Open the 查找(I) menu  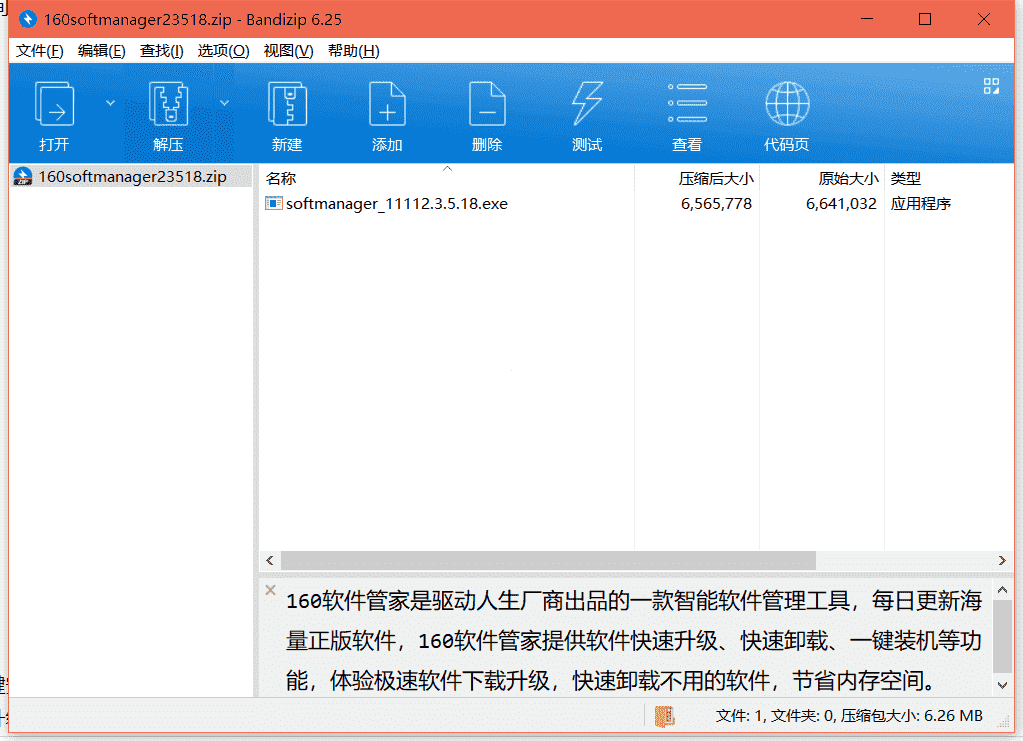[161, 51]
